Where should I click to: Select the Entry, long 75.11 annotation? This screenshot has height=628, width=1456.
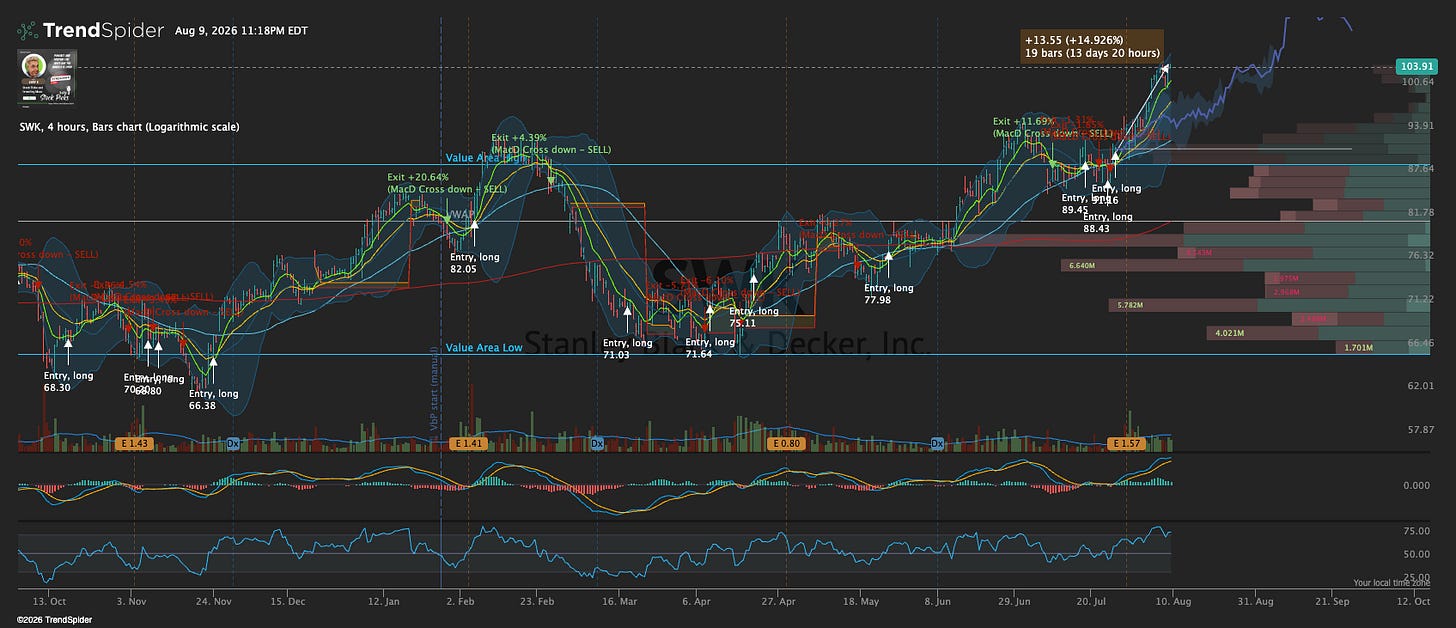[x=754, y=317]
